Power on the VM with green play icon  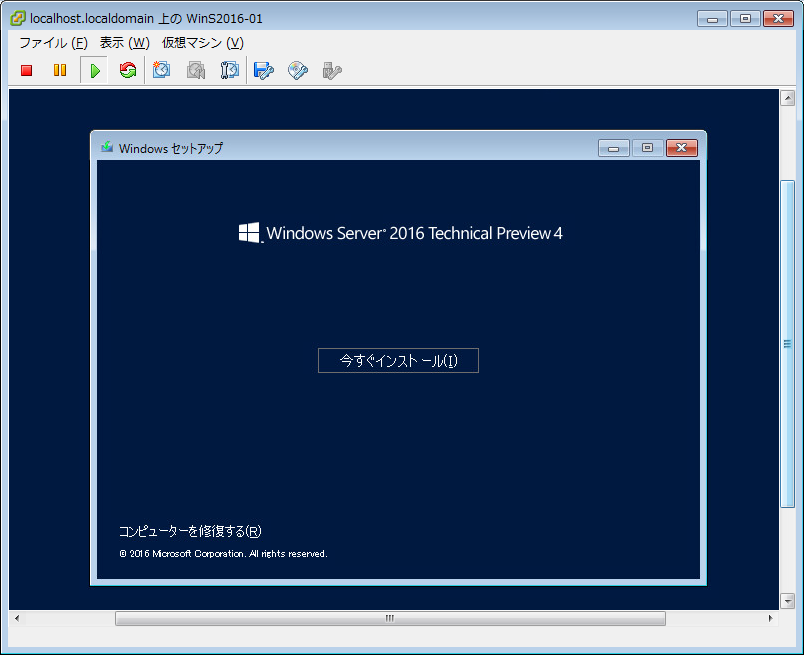tap(94, 70)
